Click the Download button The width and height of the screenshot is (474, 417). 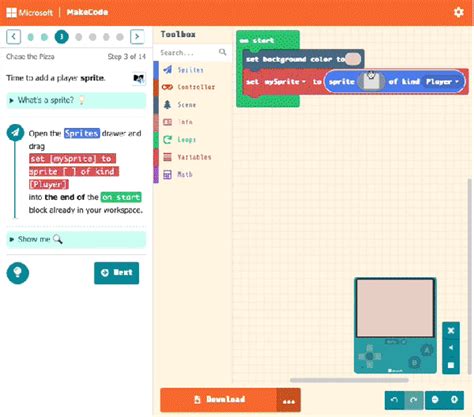[x=219, y=399]
